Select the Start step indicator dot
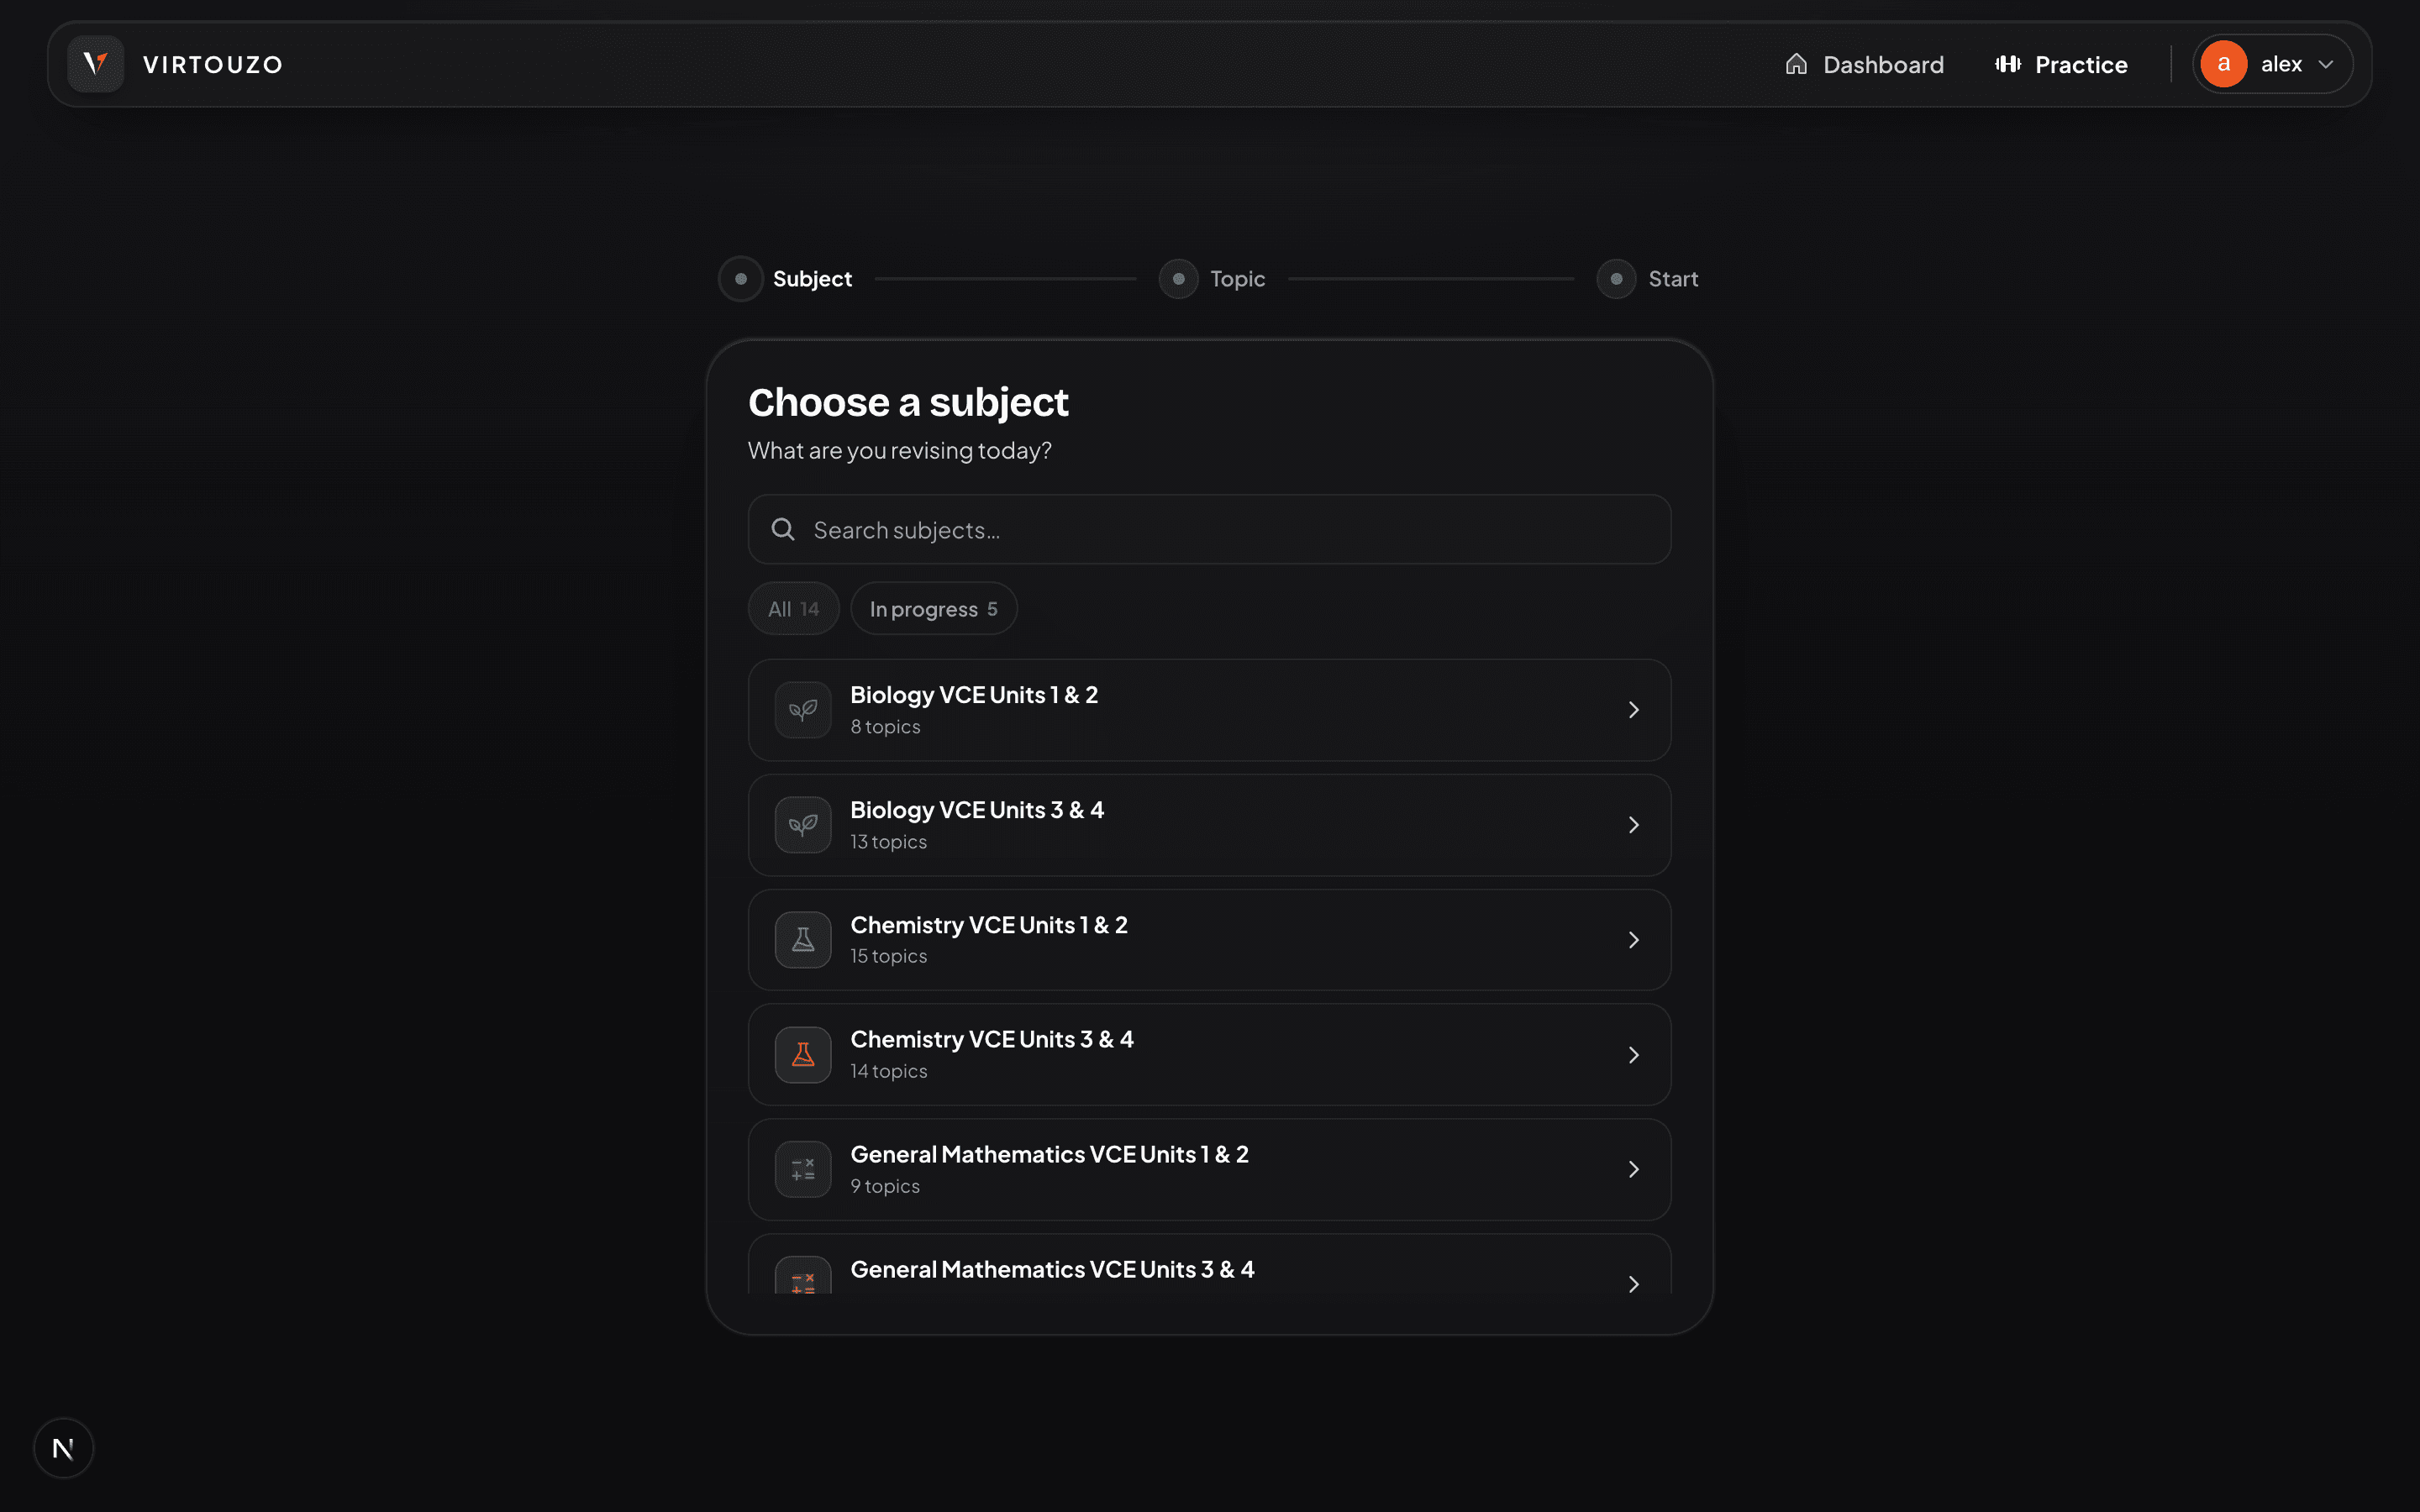Image resolution: width=2420 pixels, height=1512 pixels. tap(1616, 279)
